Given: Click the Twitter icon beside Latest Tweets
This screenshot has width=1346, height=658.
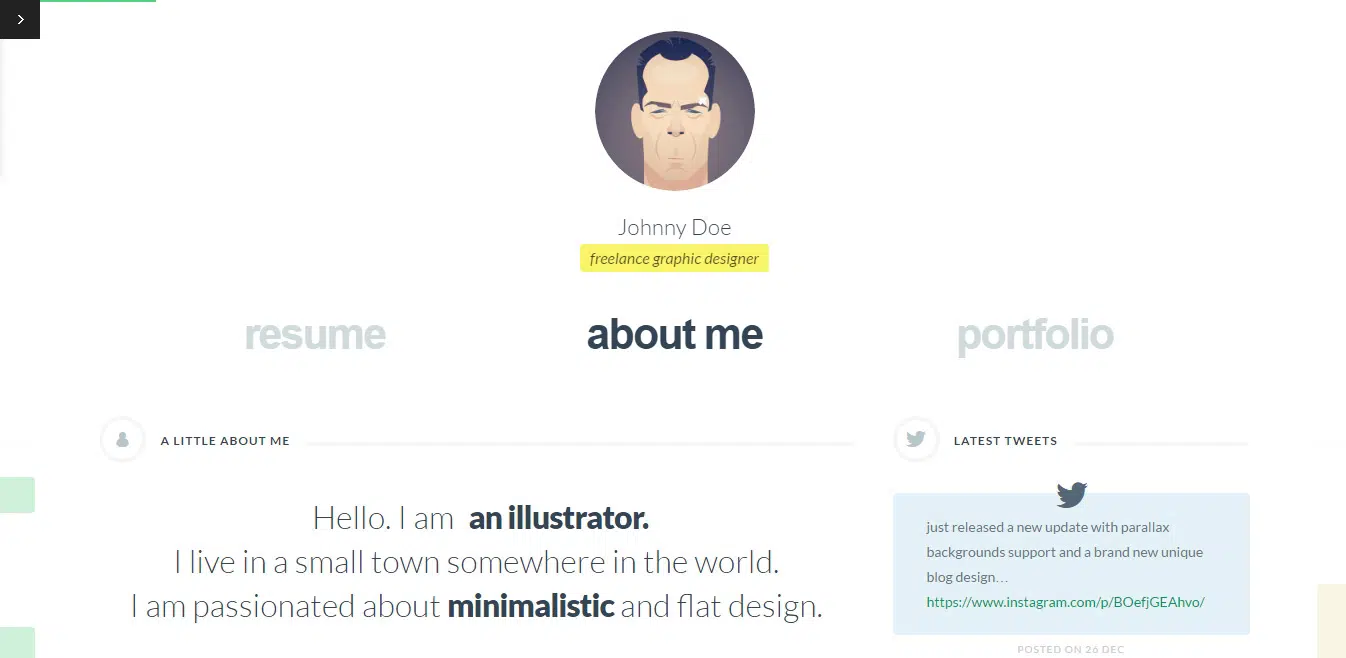Looking at the screenshot, I should pyautogui.click(x=916, y=439).
